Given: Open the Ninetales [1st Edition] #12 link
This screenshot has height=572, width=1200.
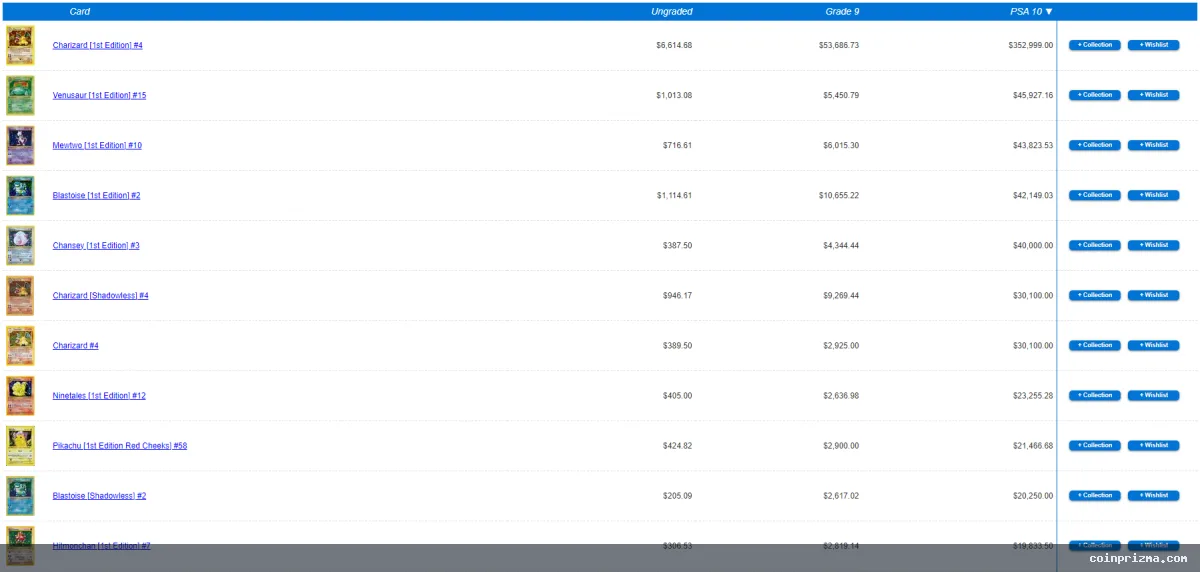Looking at the screenshot, I should [99, 396].
